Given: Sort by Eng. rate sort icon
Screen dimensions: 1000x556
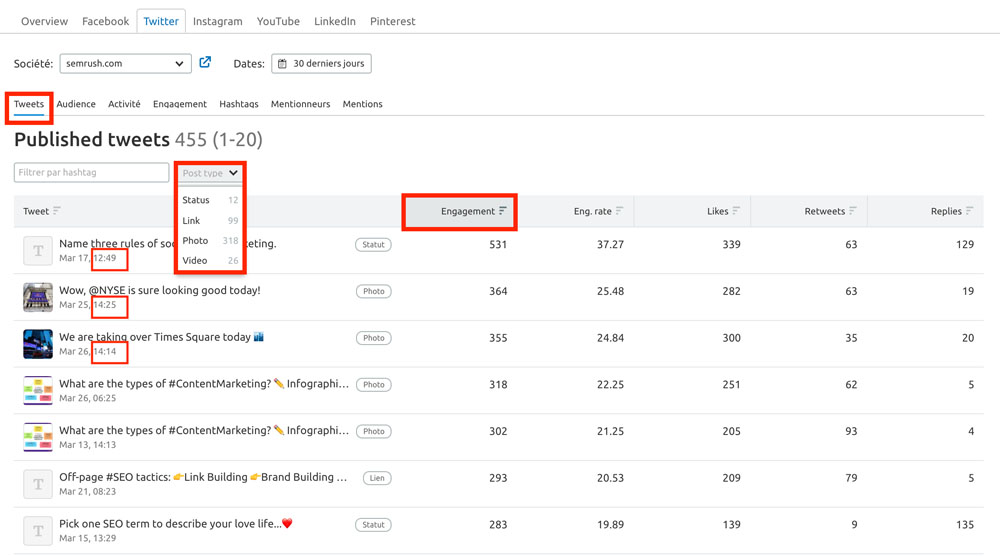Looking at the screenshot, I should [x=619, y=211].
